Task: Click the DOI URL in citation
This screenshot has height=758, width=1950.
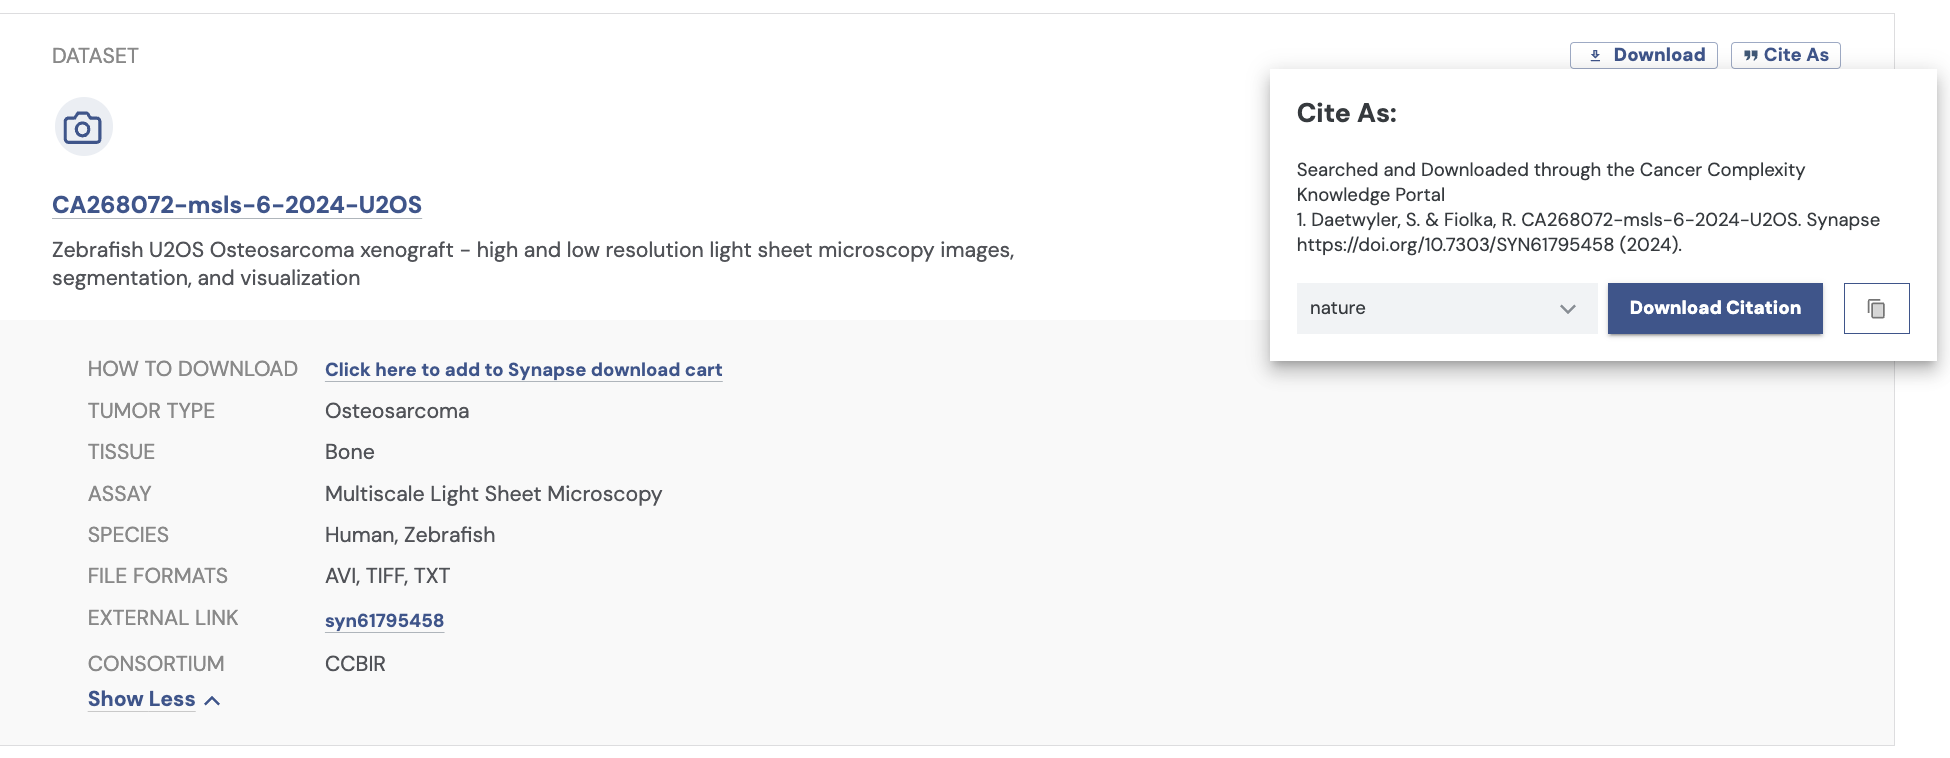Action: click(1455, 245)
